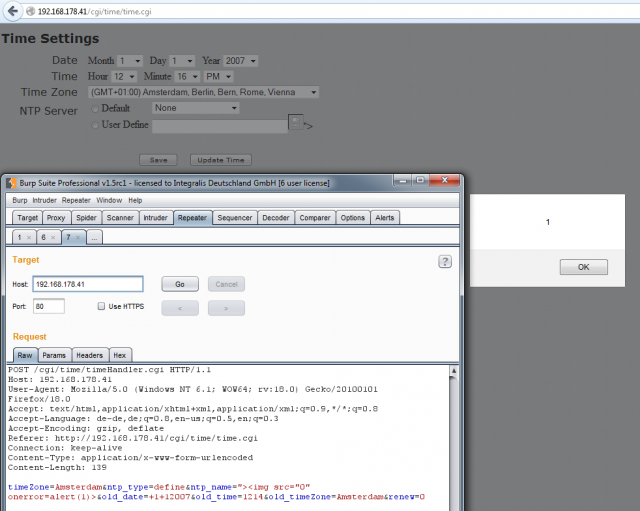The height and width of the screenshot is (511, 640).
Task: Click the POST /cgi/time/timeHandler.cgi request line
Action: (109, 370)
